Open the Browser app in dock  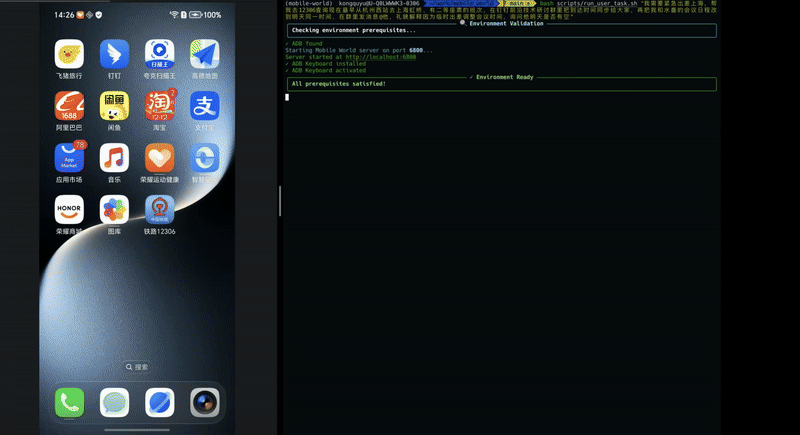click(x=159, y=402)
